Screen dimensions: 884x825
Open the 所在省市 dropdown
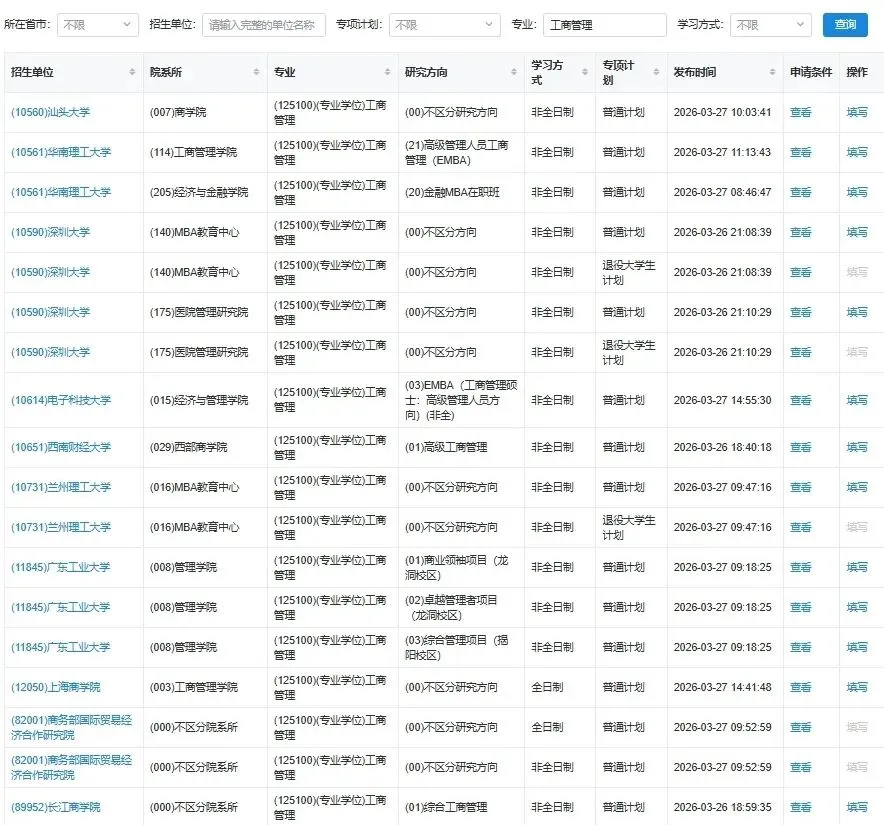click(x=98, y=25)
